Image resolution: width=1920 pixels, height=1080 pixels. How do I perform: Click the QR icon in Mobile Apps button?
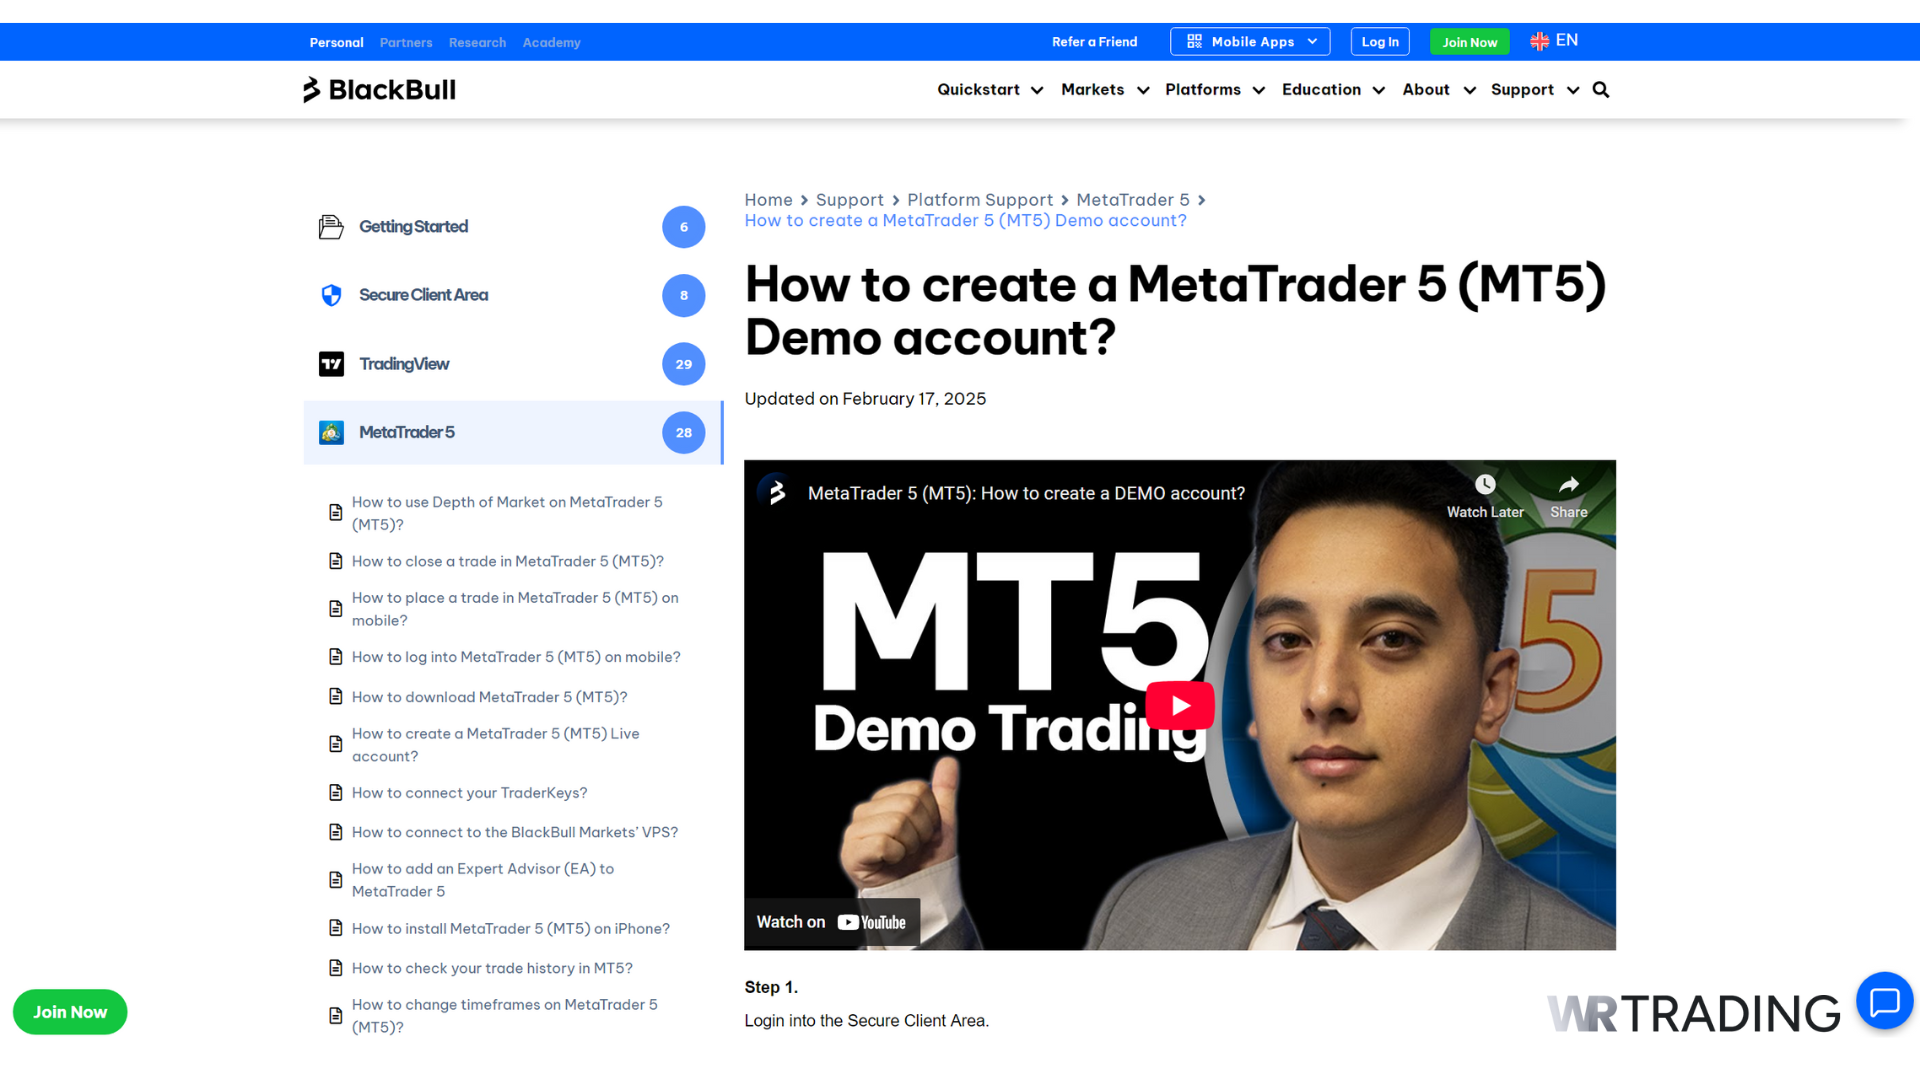1194,41
